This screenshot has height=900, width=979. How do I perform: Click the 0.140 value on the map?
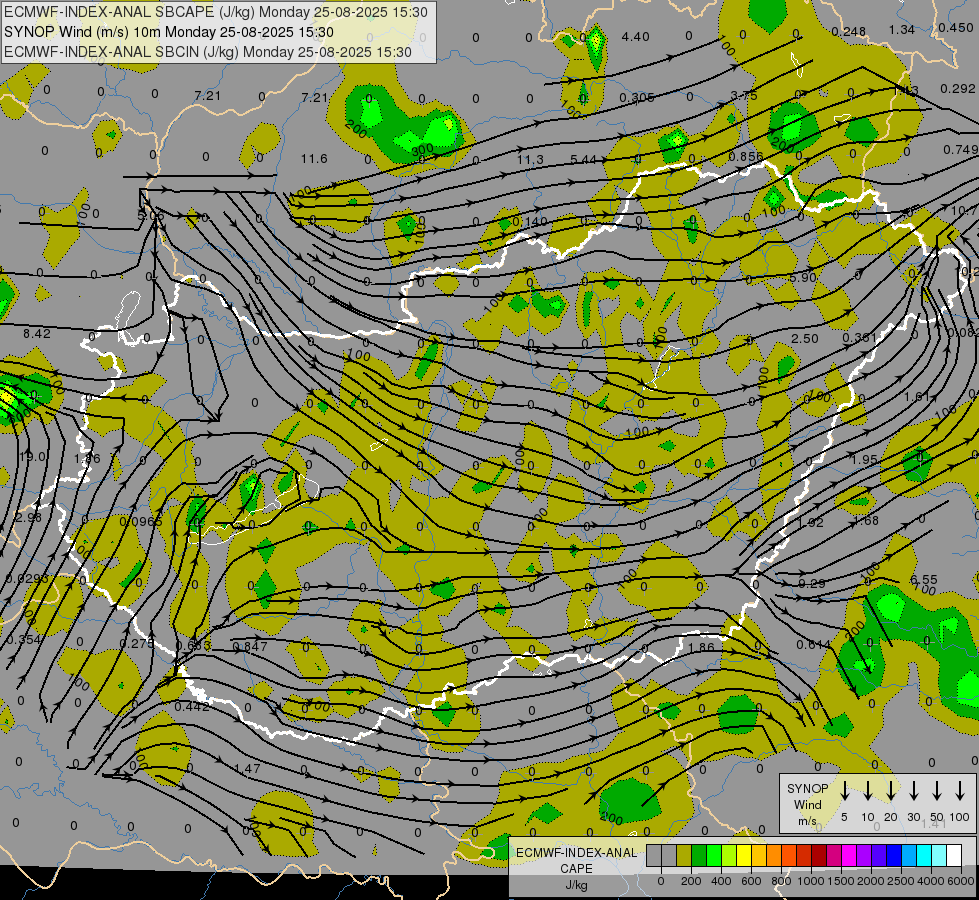pos(529,221)
